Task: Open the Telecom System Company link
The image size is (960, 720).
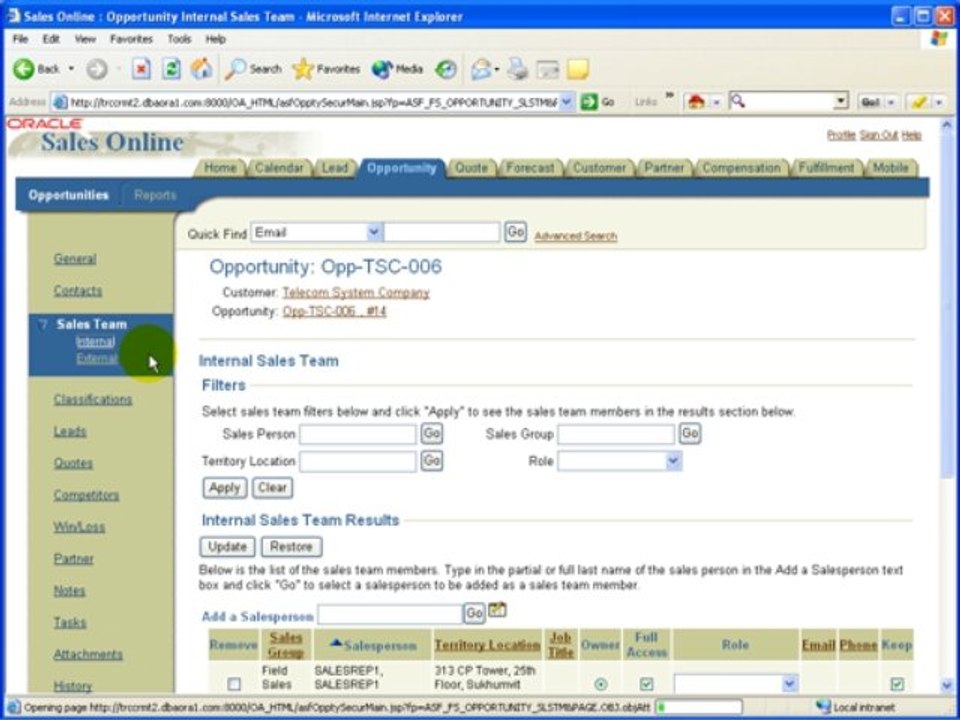Action: (356, 293)
